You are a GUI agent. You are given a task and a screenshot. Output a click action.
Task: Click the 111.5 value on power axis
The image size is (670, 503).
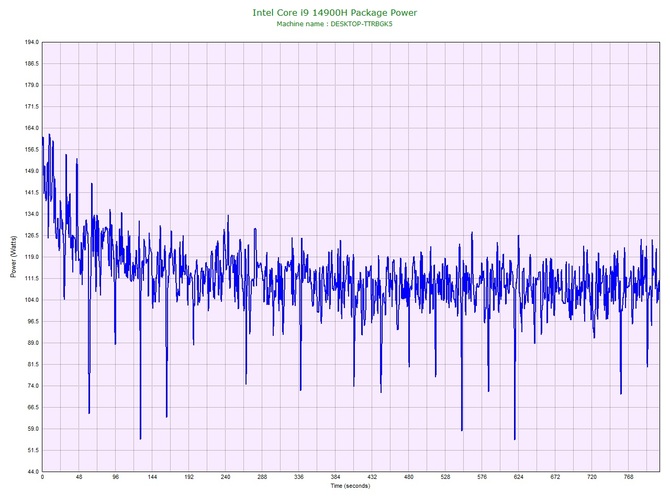(32, 279)
